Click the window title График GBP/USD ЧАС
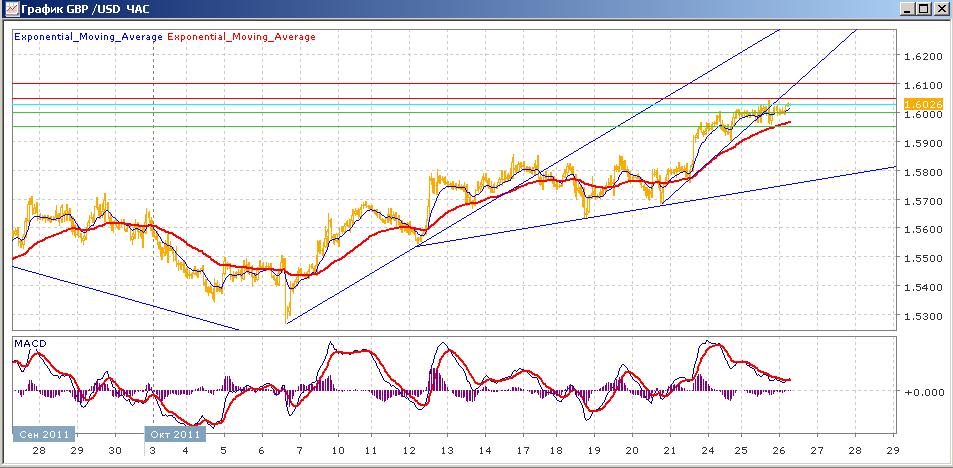 click(85, 9)
